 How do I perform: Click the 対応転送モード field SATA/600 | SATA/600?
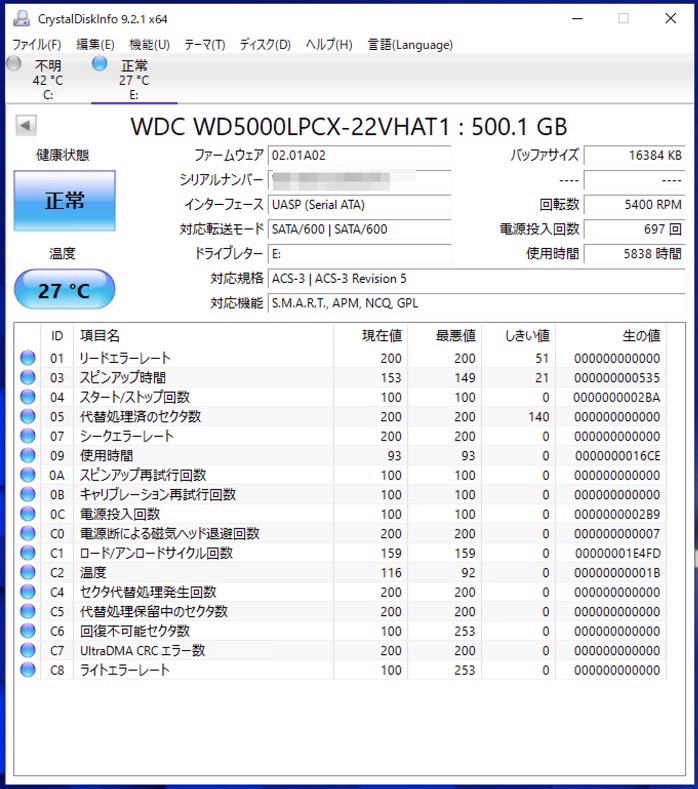(359, 229)
